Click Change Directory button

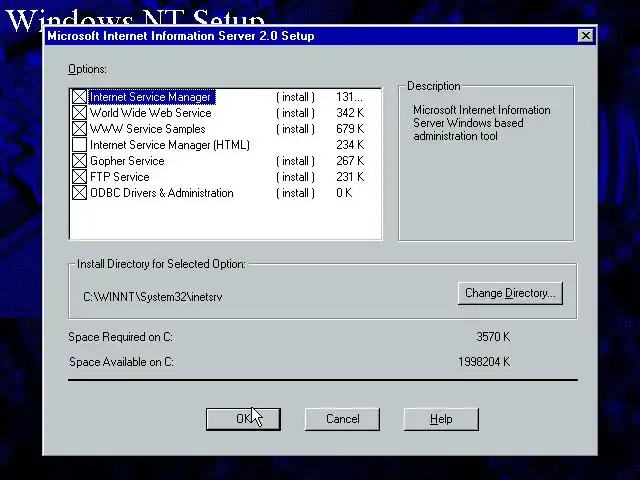[510, 293]
